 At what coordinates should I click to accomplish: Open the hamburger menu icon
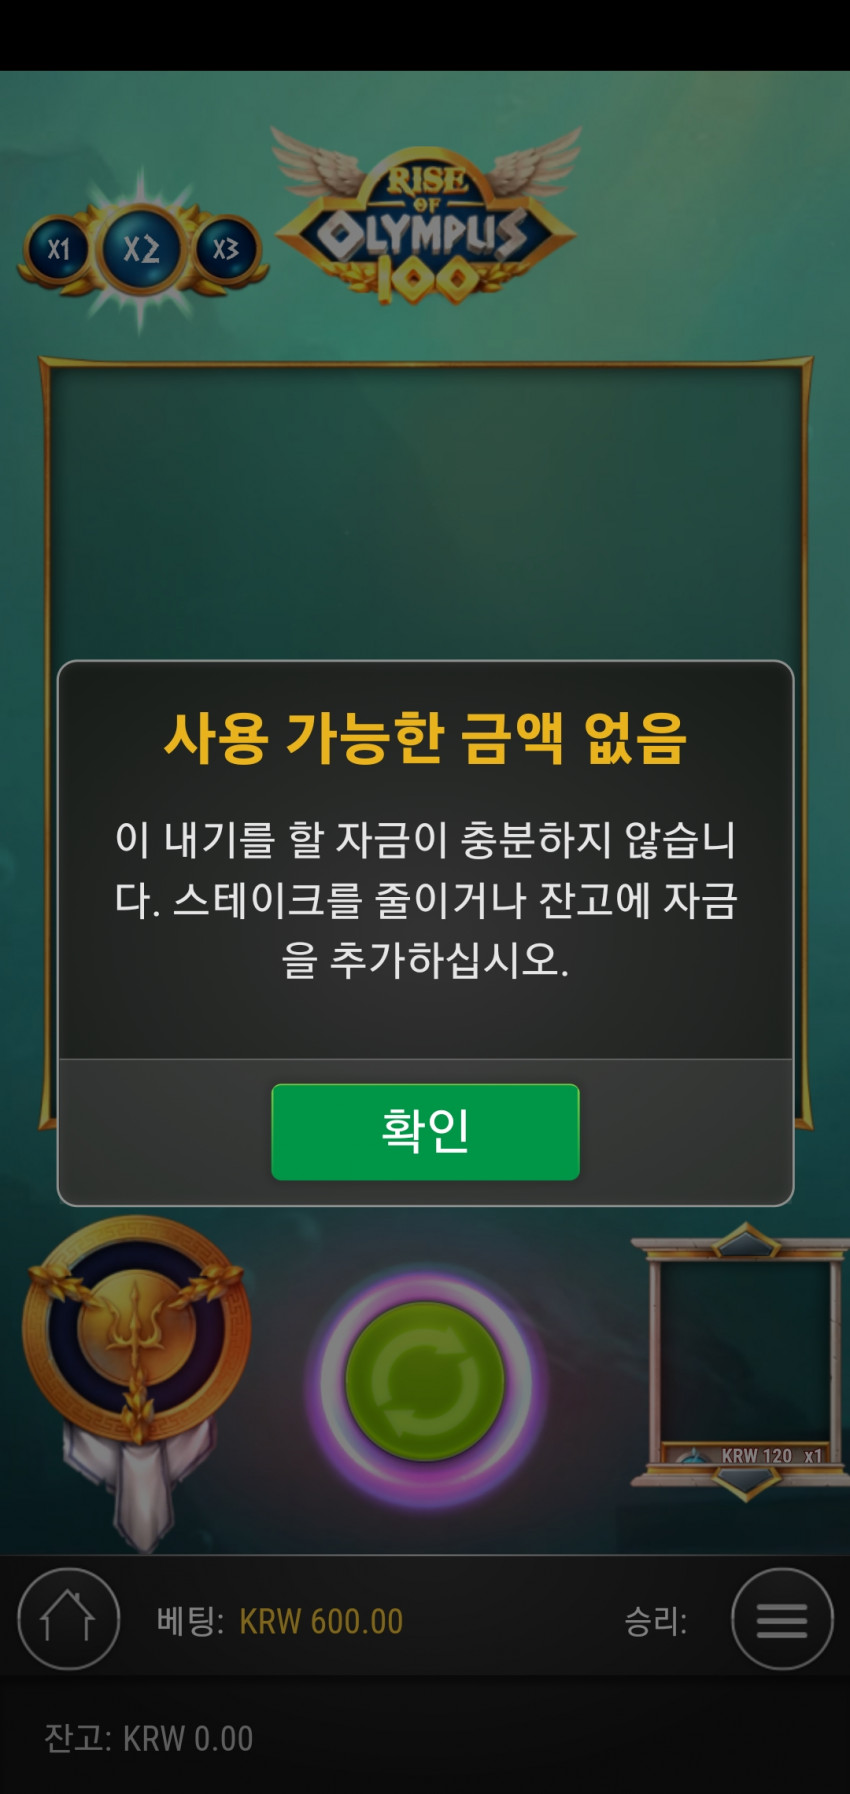tap(782, 1619)
